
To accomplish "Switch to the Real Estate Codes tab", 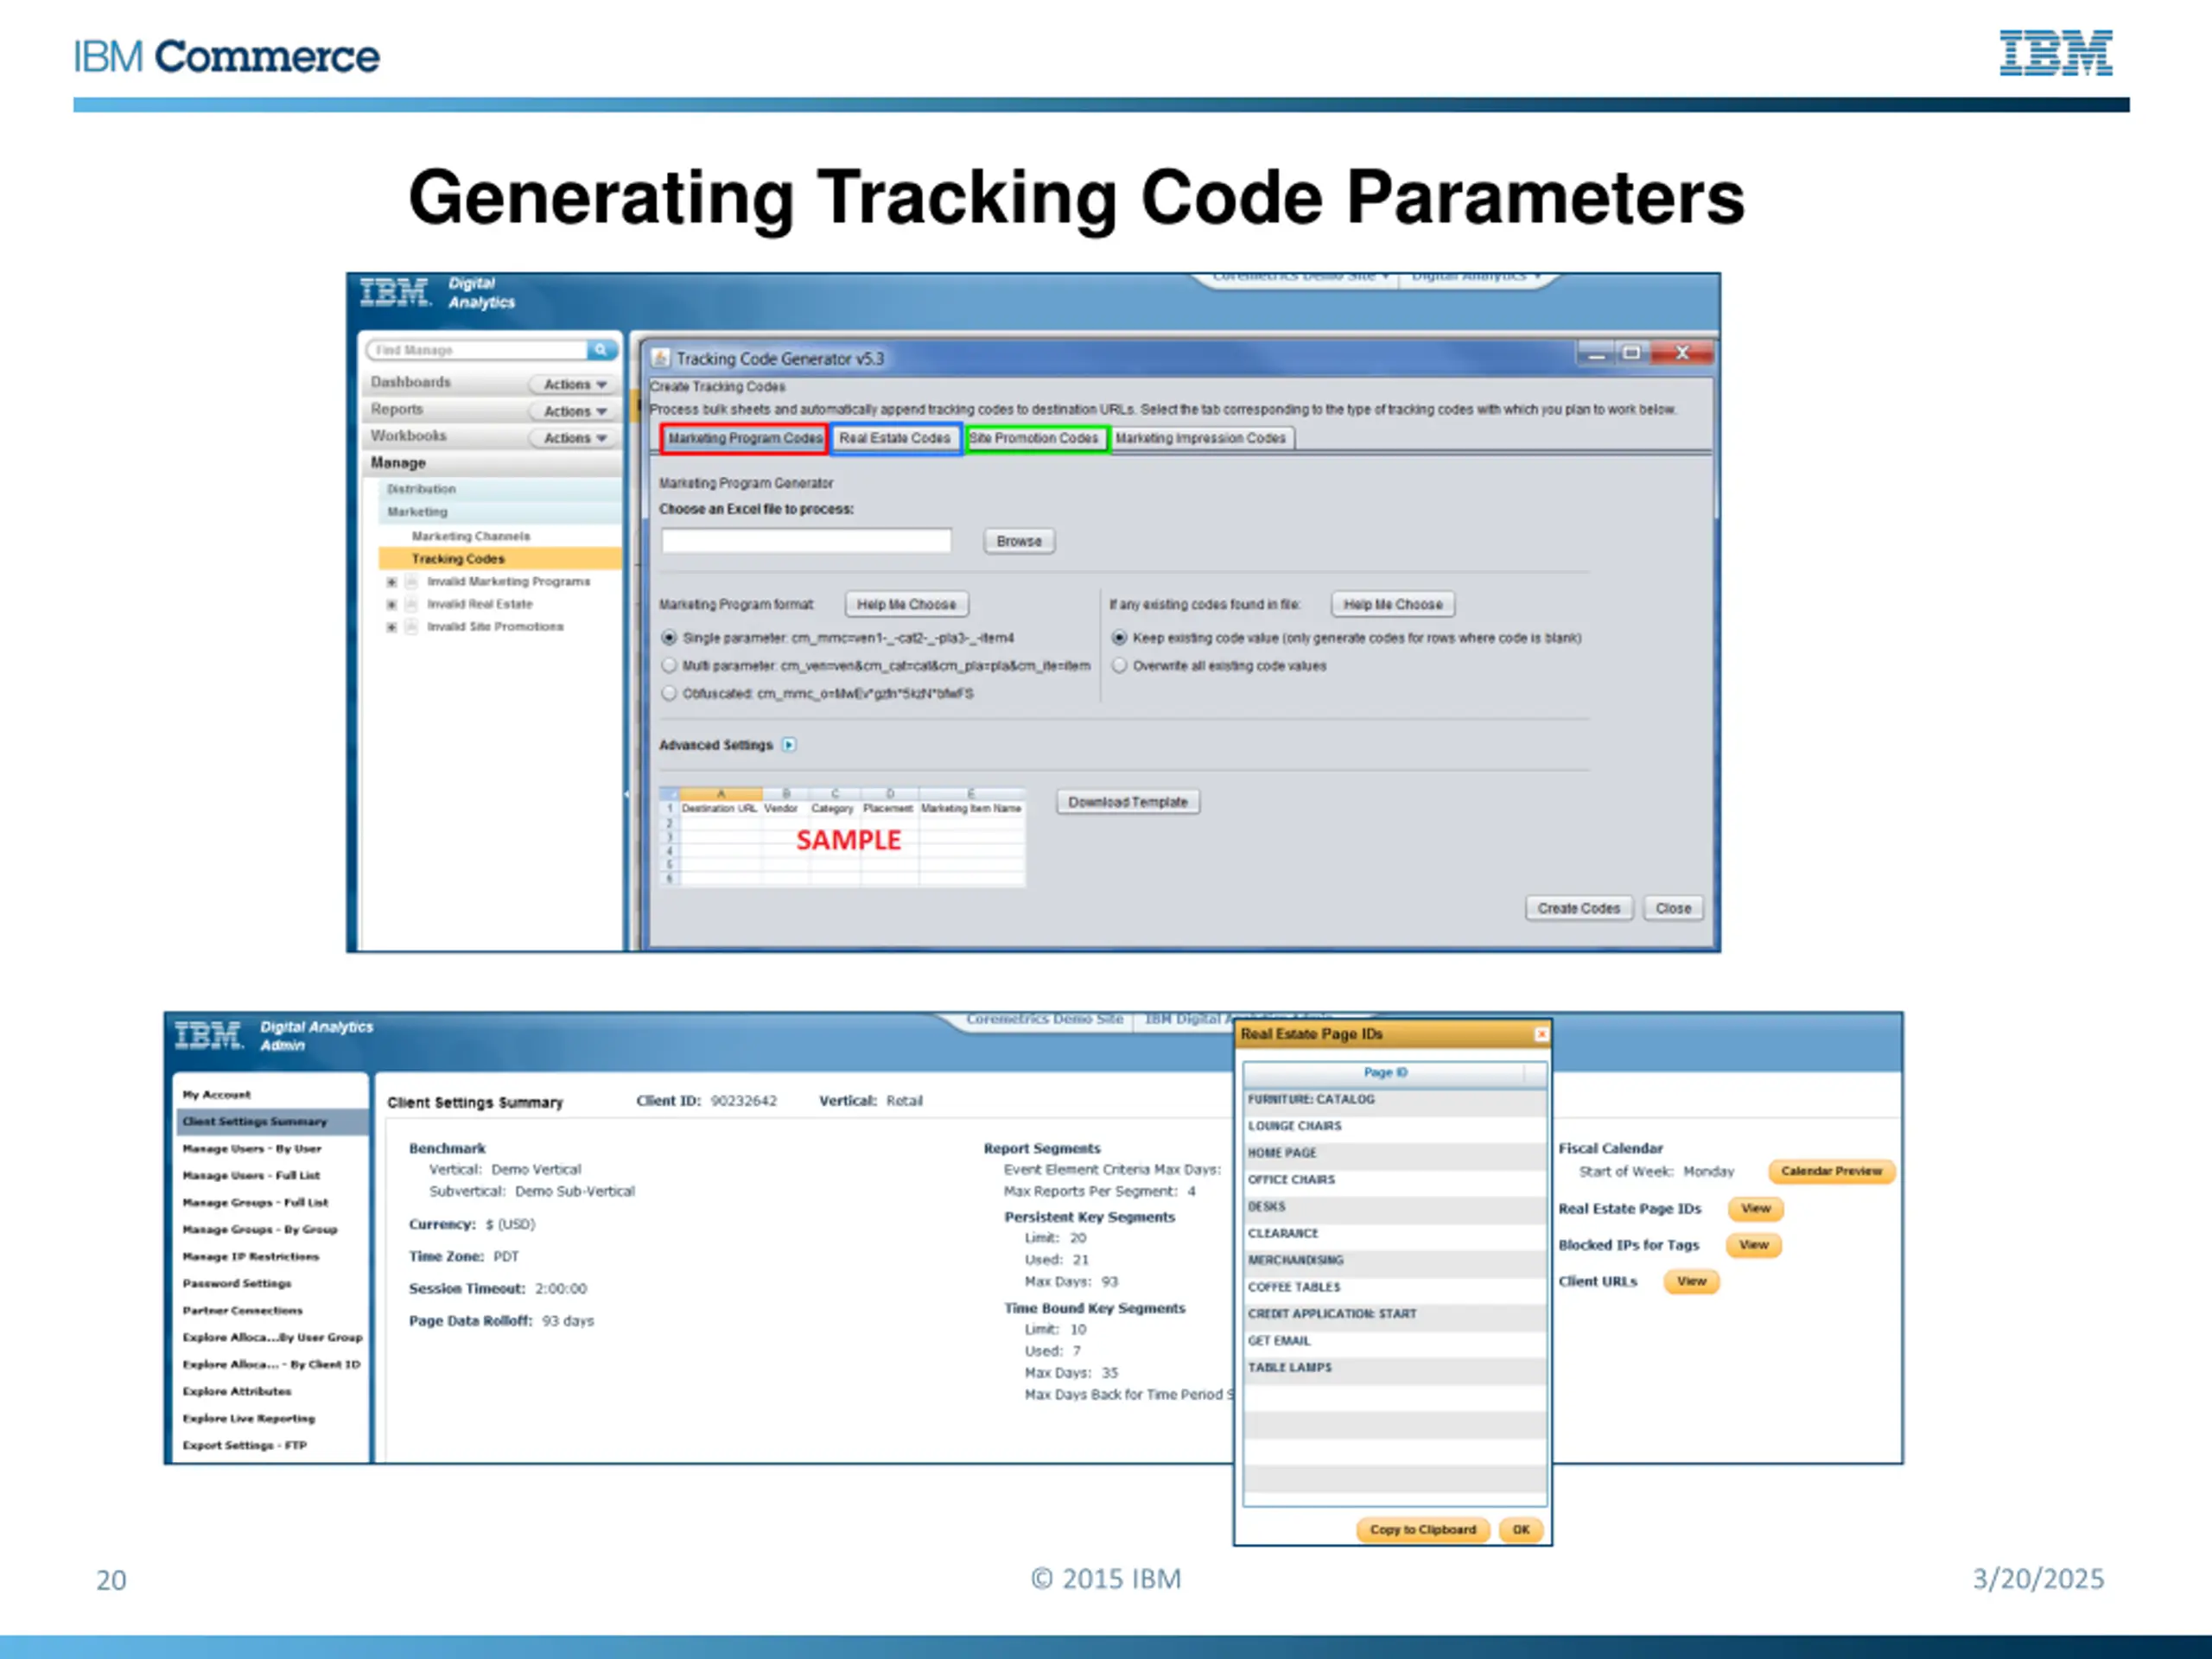I will pos(895,438).
